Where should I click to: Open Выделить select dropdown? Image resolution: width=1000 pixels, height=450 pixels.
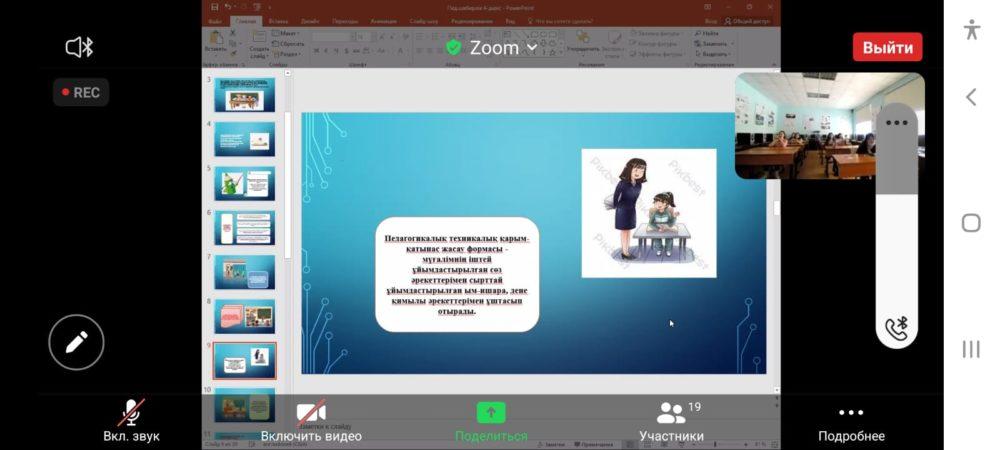pos(713,54)
